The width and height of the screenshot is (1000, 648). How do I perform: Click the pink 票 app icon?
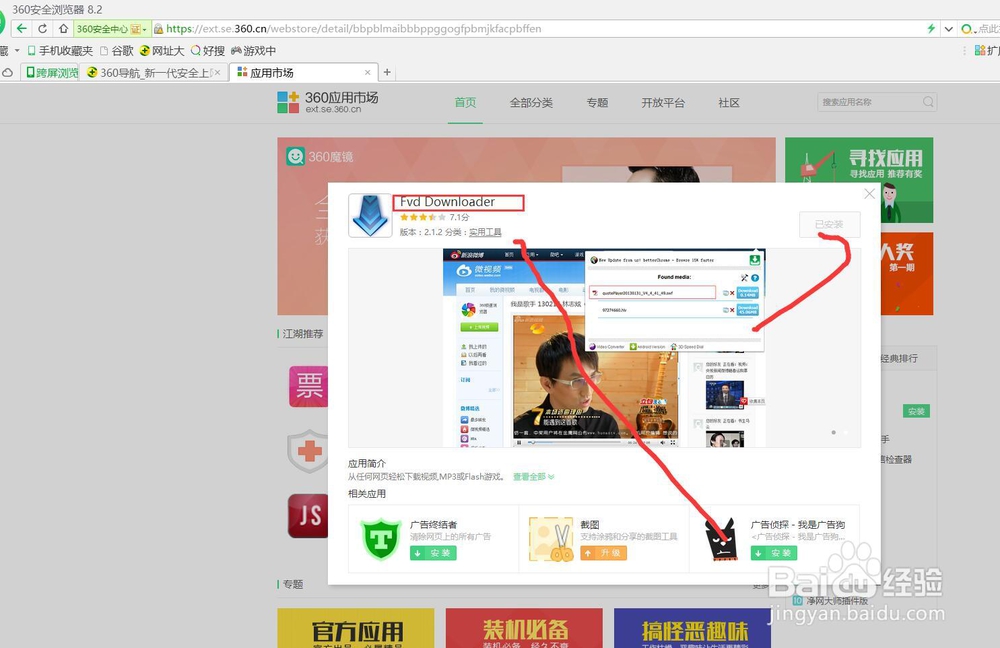[x=309, y=386]
